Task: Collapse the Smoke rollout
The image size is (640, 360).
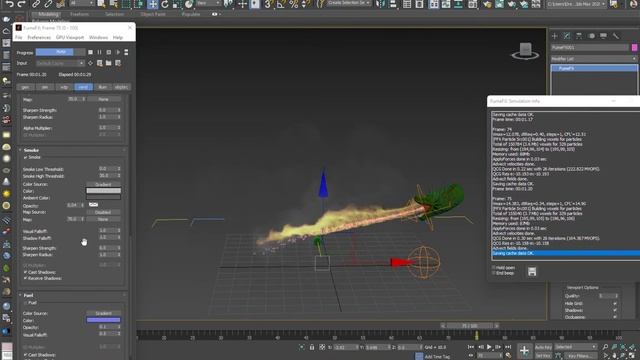Action: (20, 150)
